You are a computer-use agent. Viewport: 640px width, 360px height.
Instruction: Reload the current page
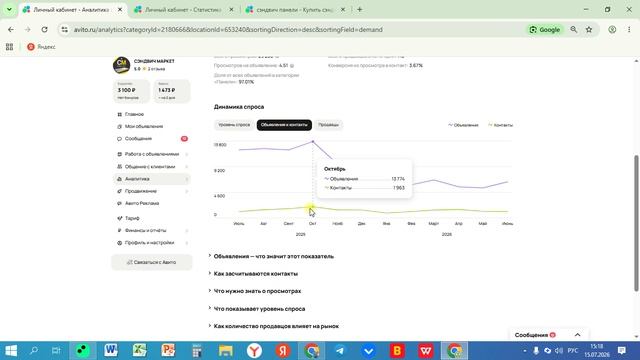44,29
